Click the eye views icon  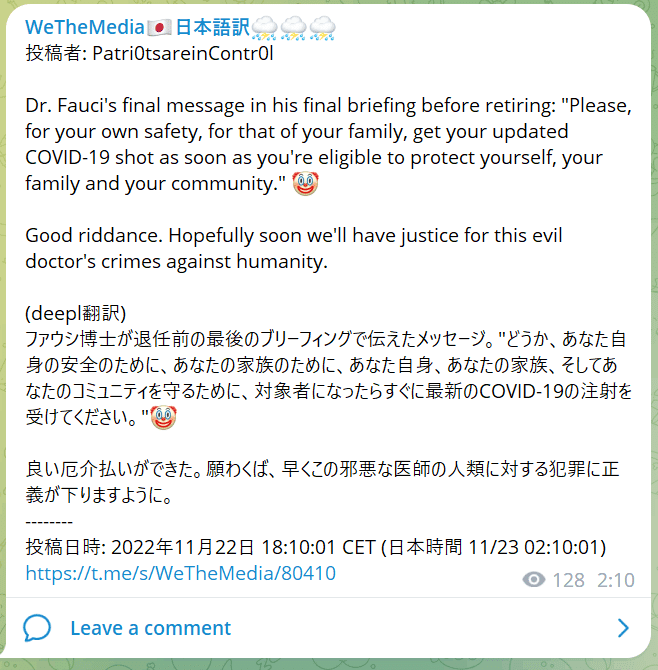(534, 580)
